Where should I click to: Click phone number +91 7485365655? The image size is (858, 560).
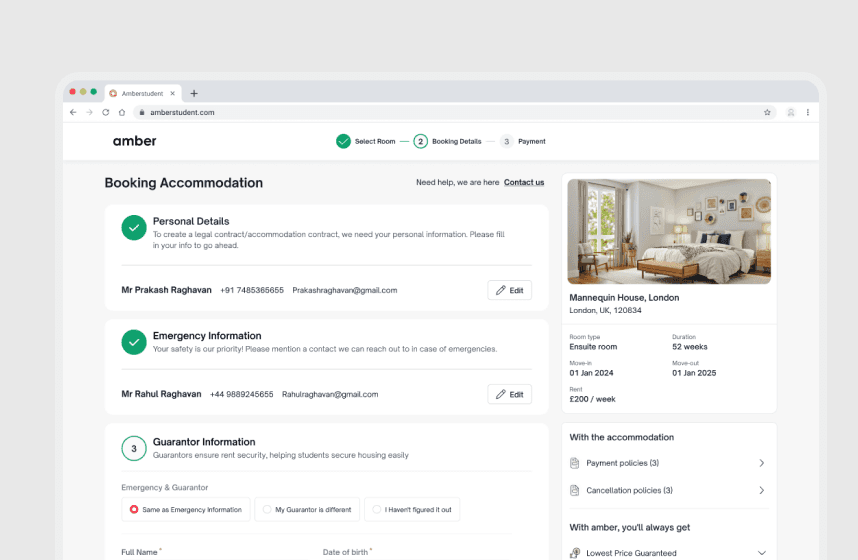[x=252, y=290]
